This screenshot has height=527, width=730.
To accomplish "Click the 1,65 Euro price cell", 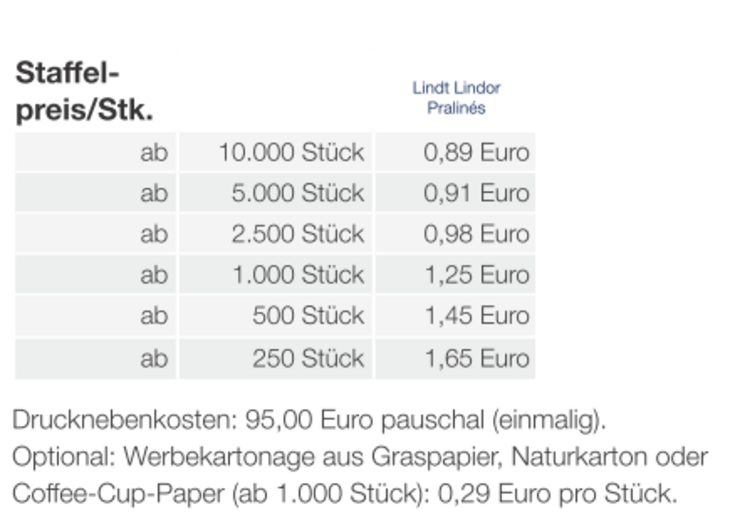I will (476, 358).
